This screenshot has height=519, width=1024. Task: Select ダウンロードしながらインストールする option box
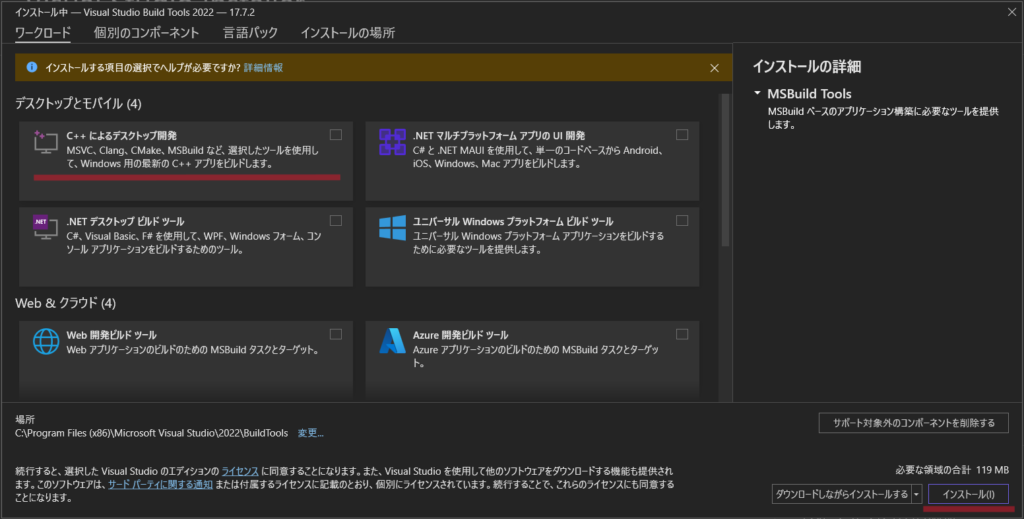pyautogui.click(x=841, y=494)
